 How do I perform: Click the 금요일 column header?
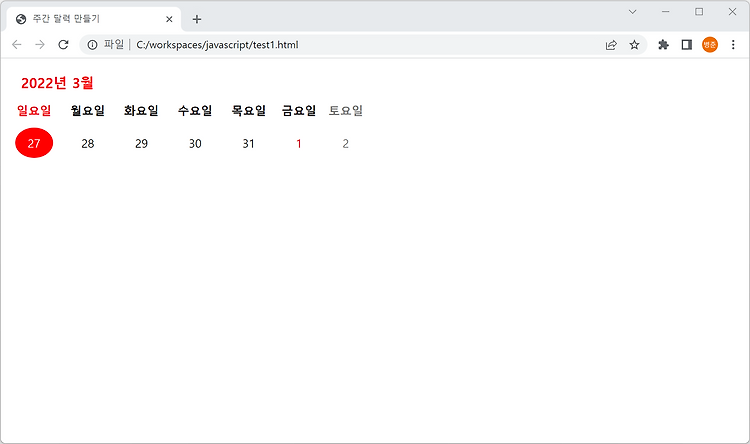(299, 111)
